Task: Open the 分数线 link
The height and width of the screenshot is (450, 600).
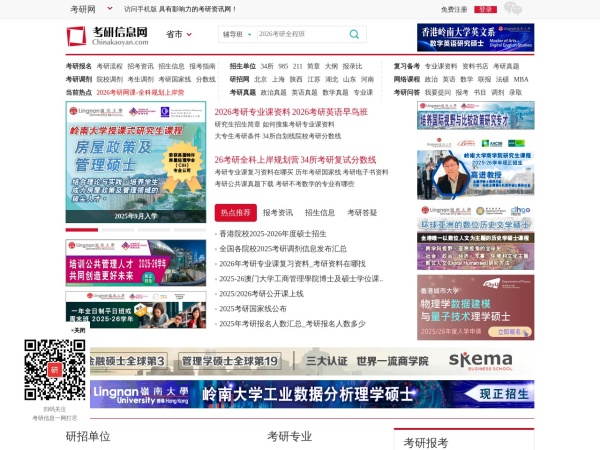Action: [x=205, y=79]
